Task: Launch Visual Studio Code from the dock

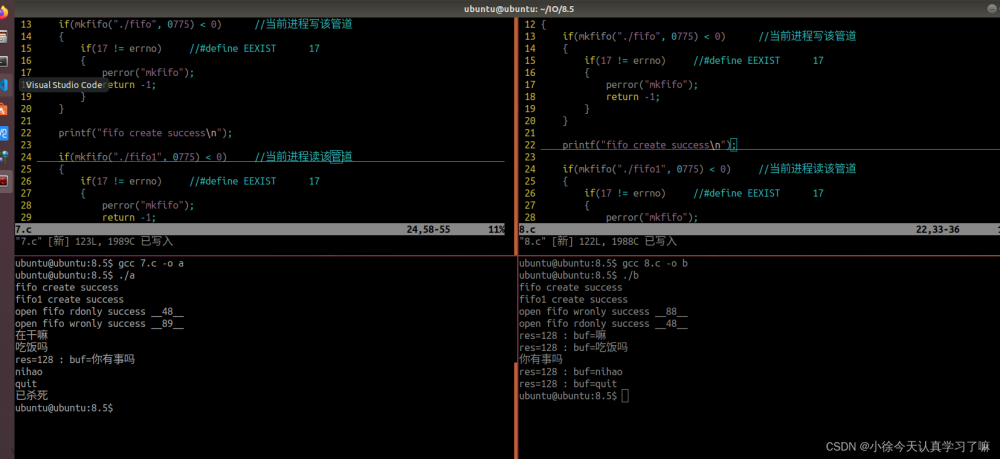Action: tap(4, 84)
